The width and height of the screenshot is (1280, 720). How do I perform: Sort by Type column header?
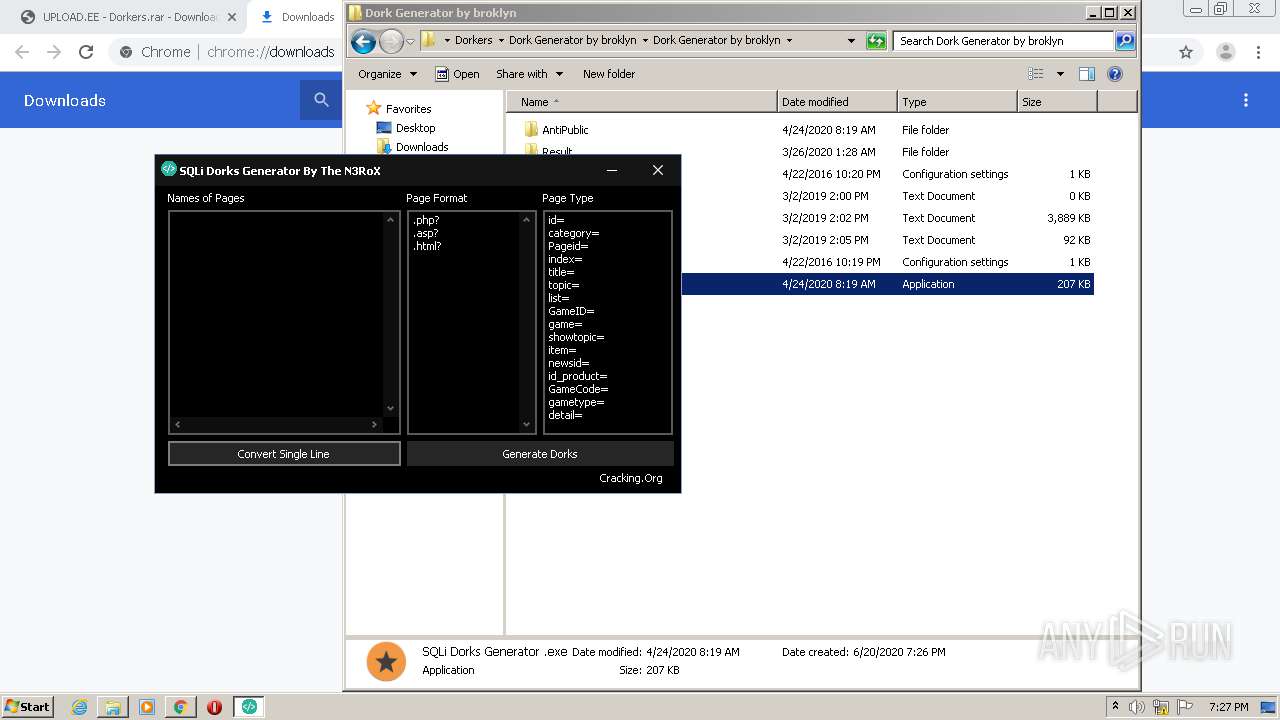click(x=957, y=102)
